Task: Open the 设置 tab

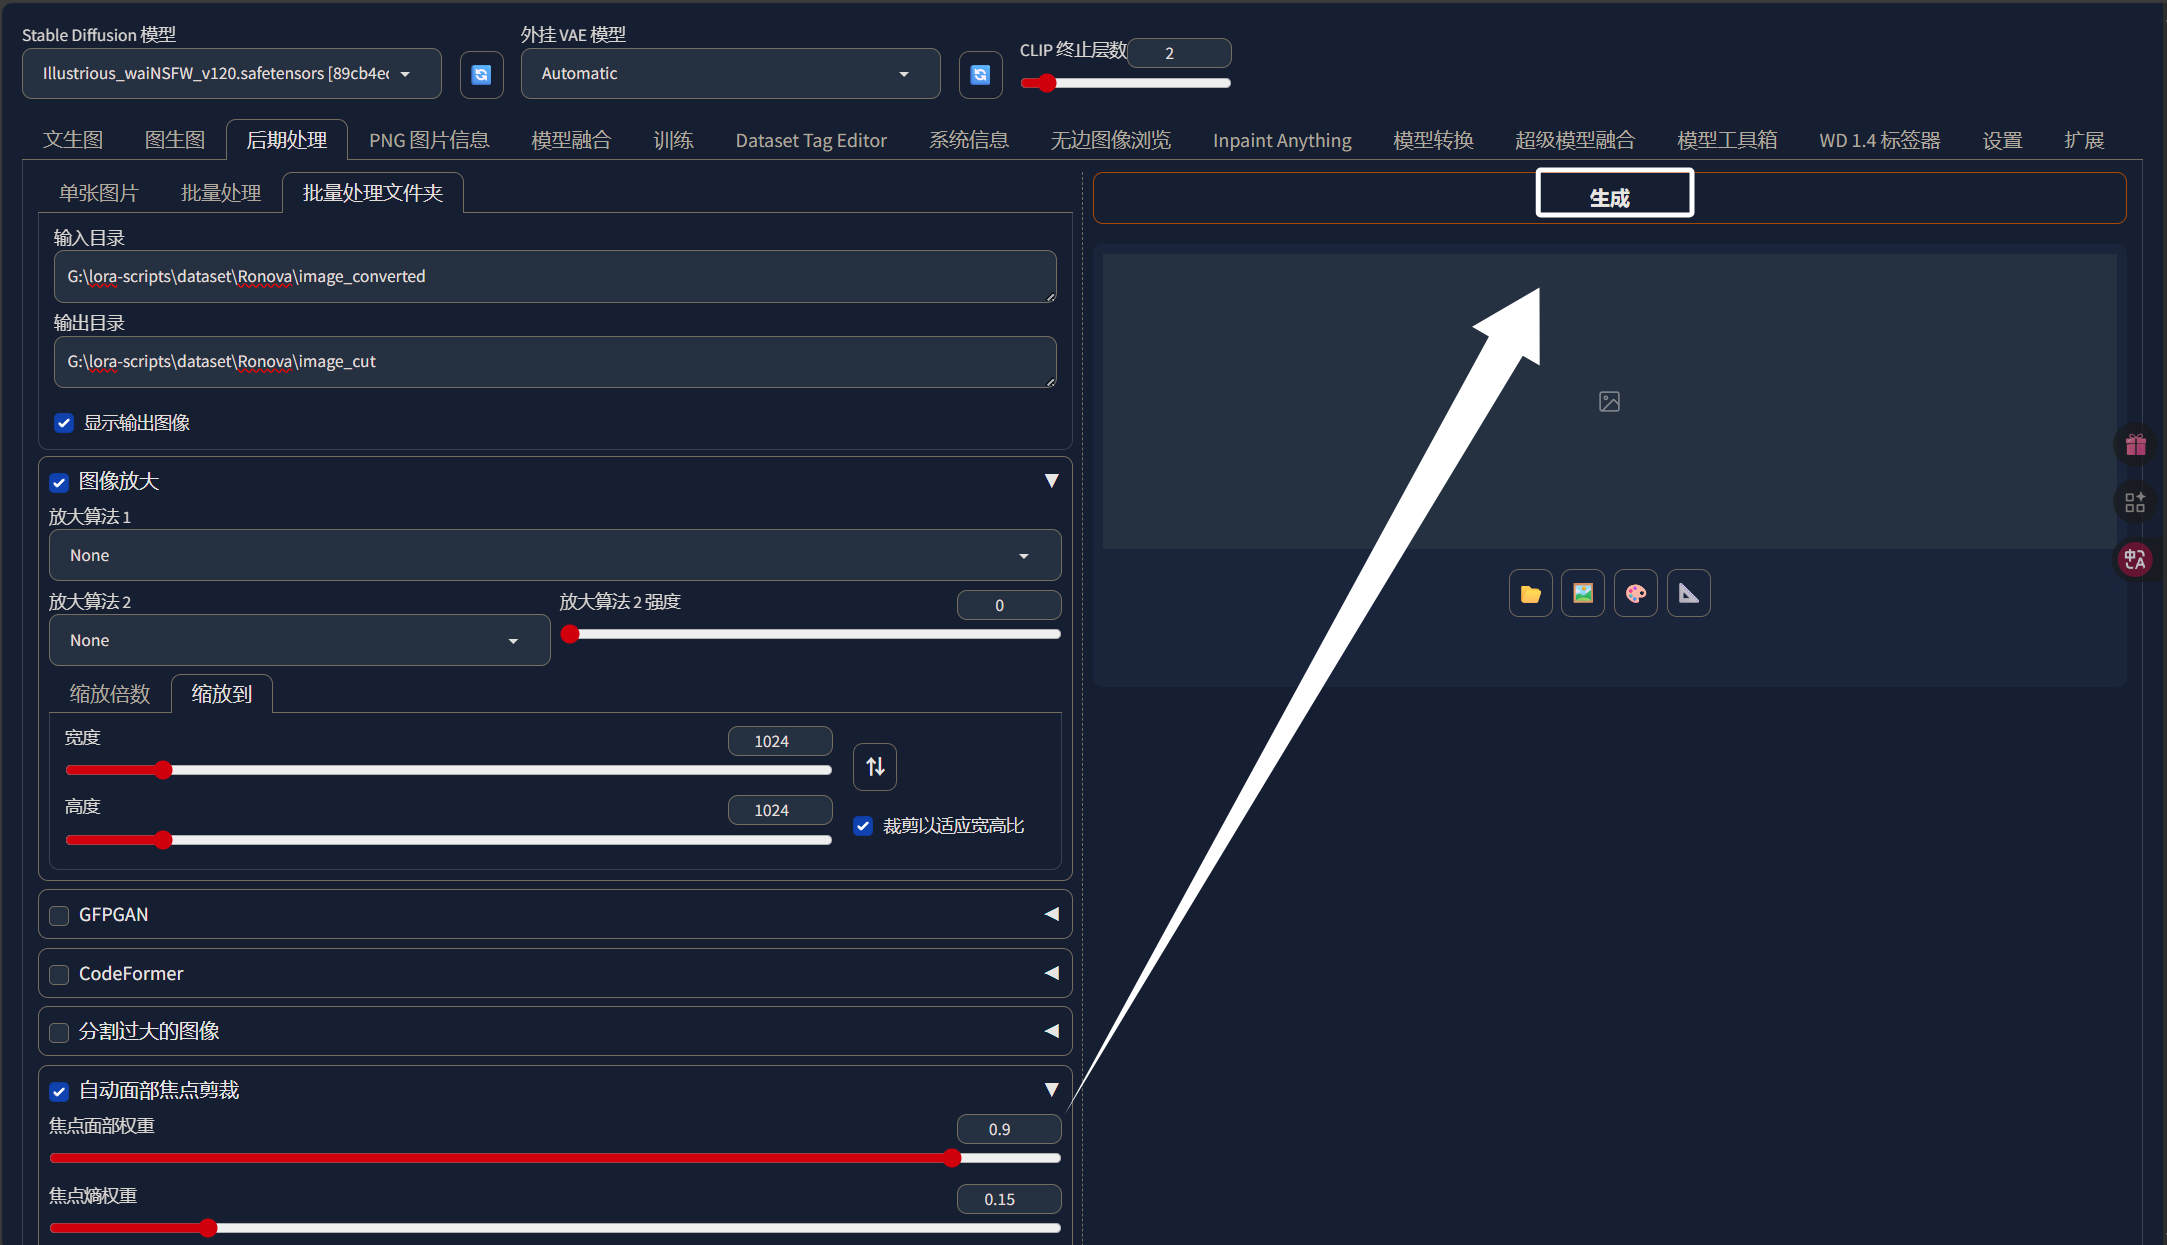Action: 2002,140
